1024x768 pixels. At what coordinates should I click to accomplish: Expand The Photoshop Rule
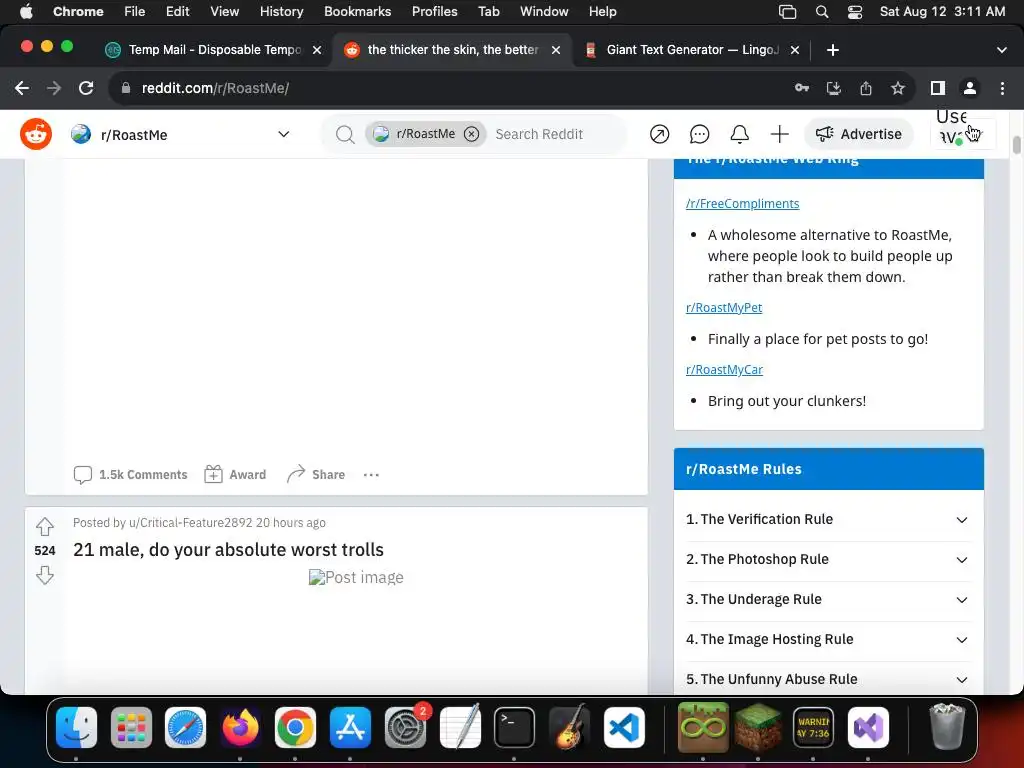coord(827,560)
